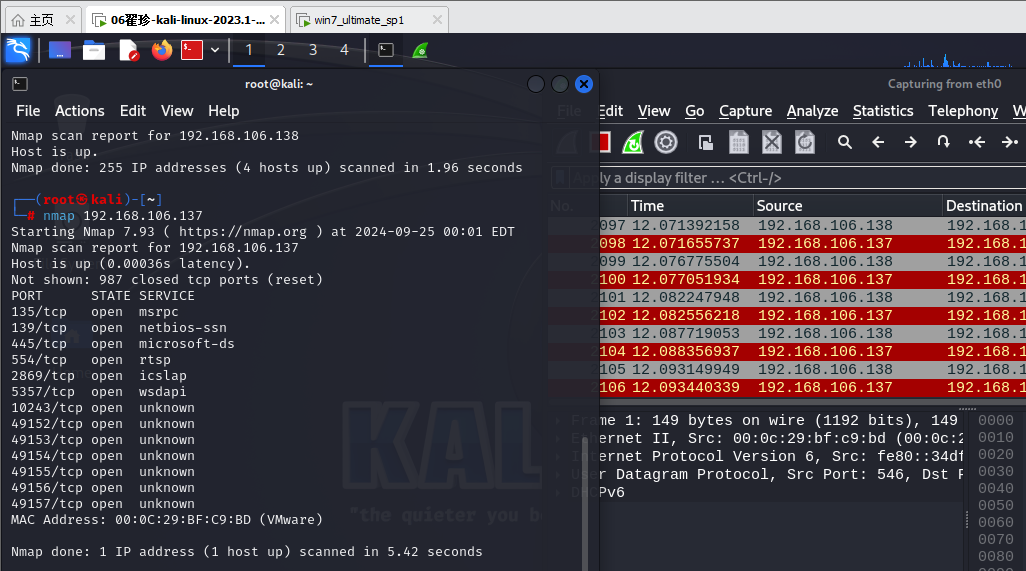Open the terminal File menu

point(28,111)
